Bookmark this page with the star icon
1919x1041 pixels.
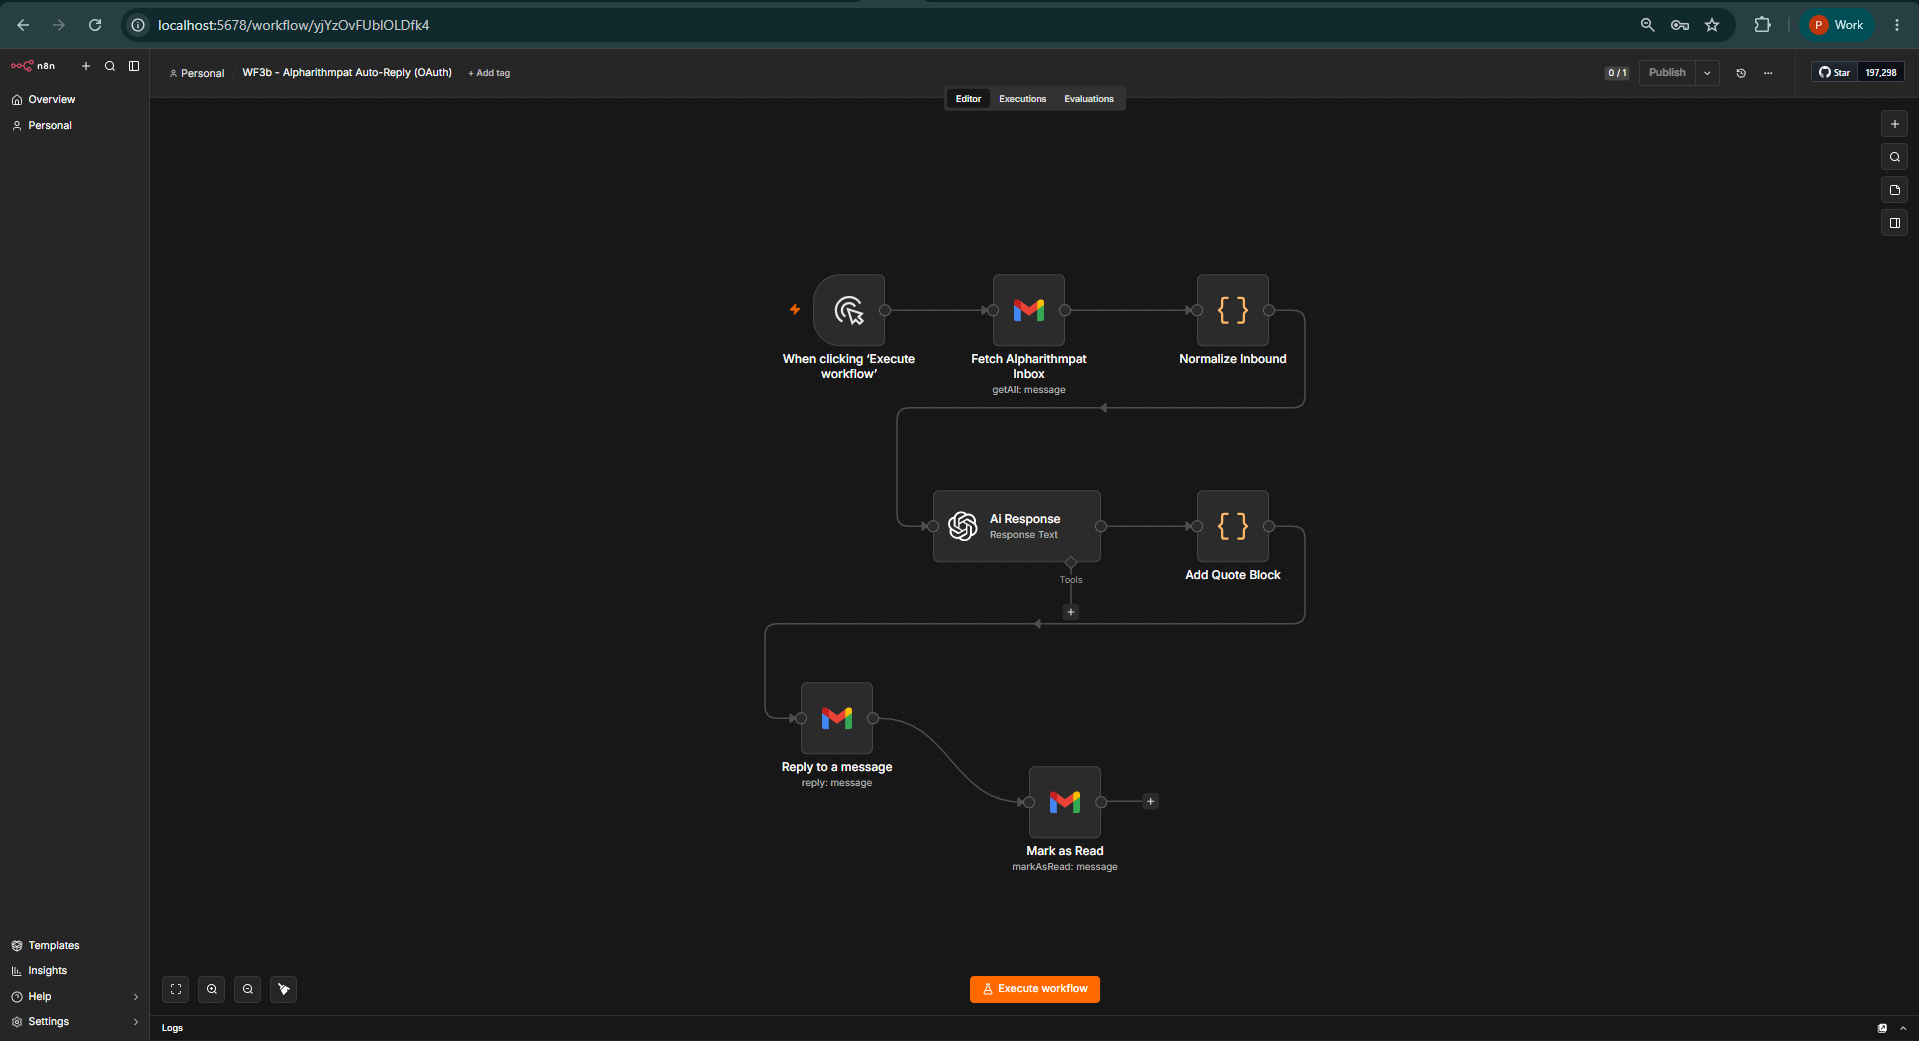[1712, 25]
